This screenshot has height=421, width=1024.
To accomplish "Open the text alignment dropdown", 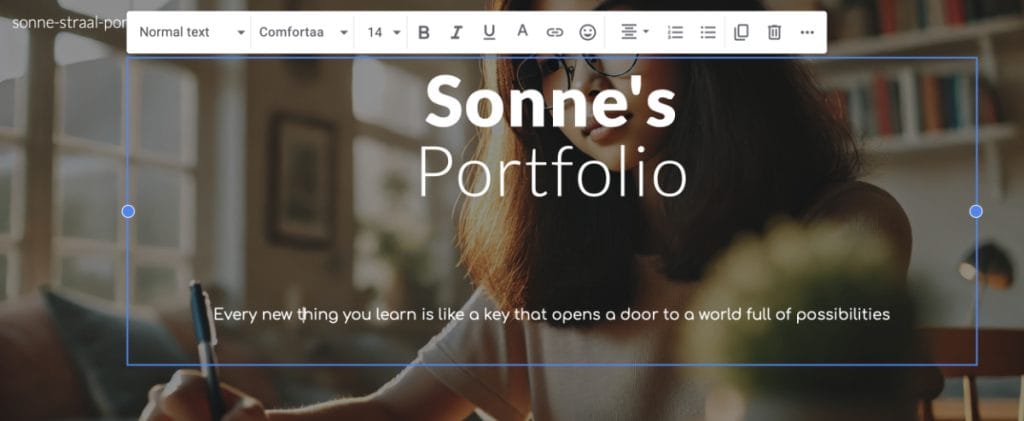I will [634, 32].
